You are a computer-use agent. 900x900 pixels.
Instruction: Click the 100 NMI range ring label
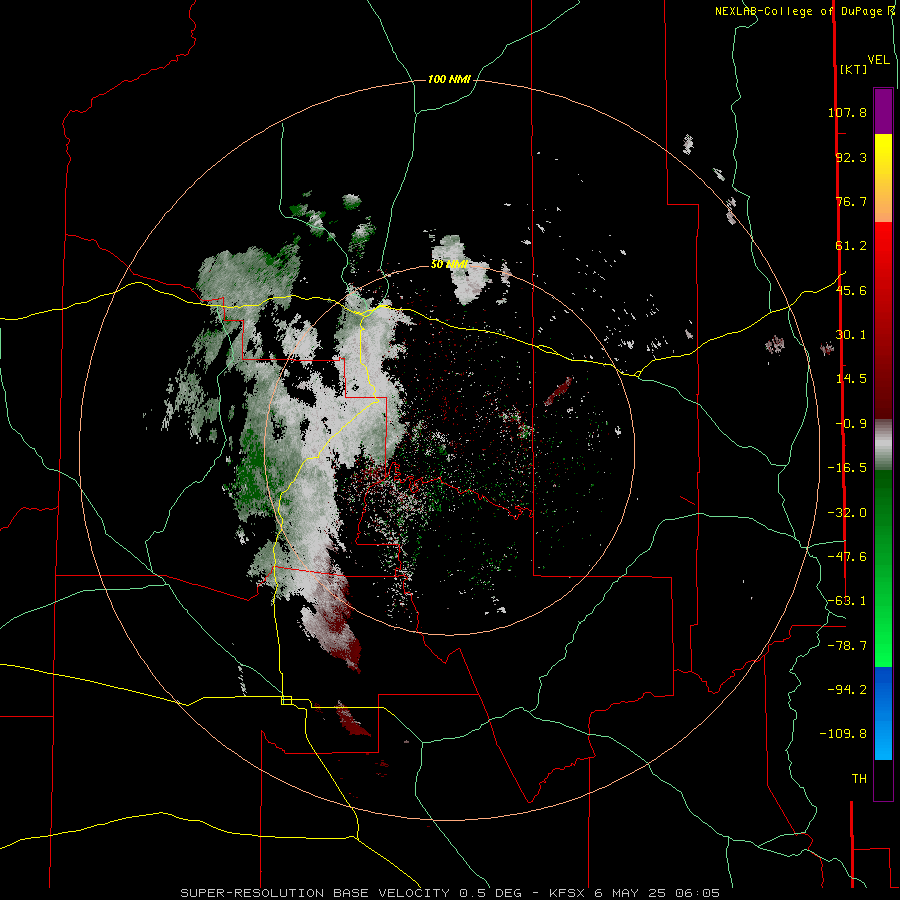point(449,79)
